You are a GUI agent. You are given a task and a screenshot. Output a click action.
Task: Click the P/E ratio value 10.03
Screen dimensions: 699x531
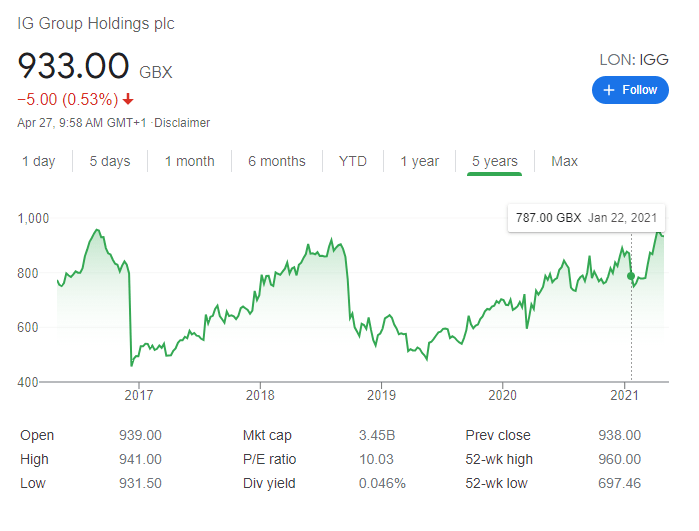[x=376, y=459]
